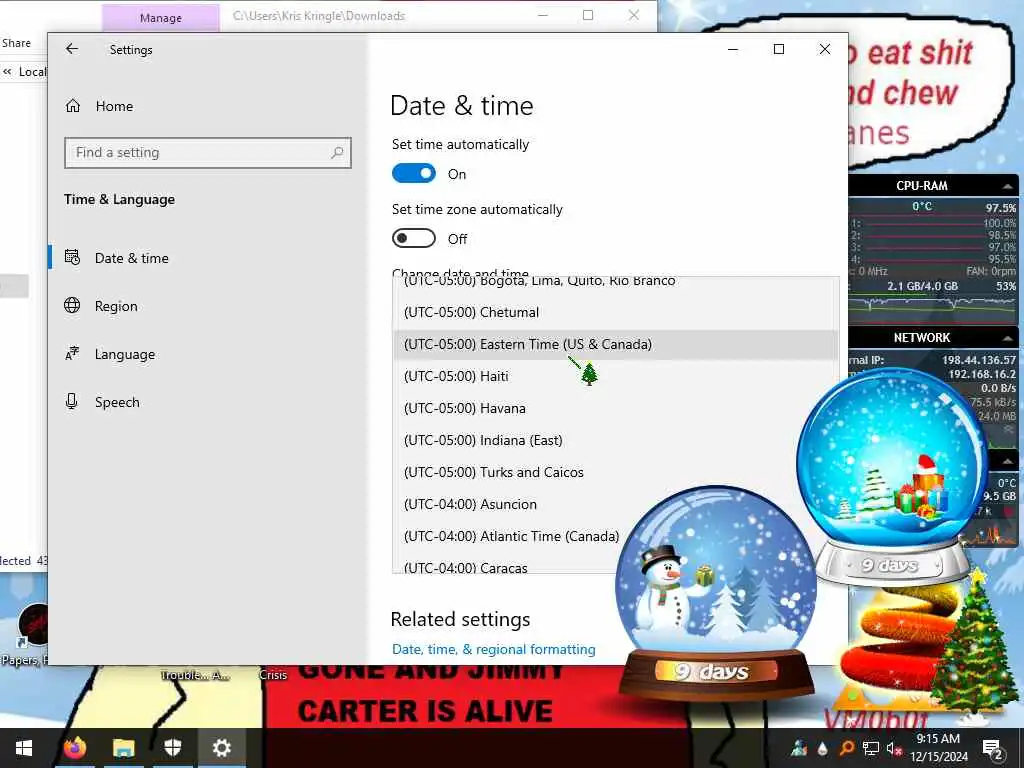Collapse the CPU-RAM gadget panel

tap(1008, 186)
